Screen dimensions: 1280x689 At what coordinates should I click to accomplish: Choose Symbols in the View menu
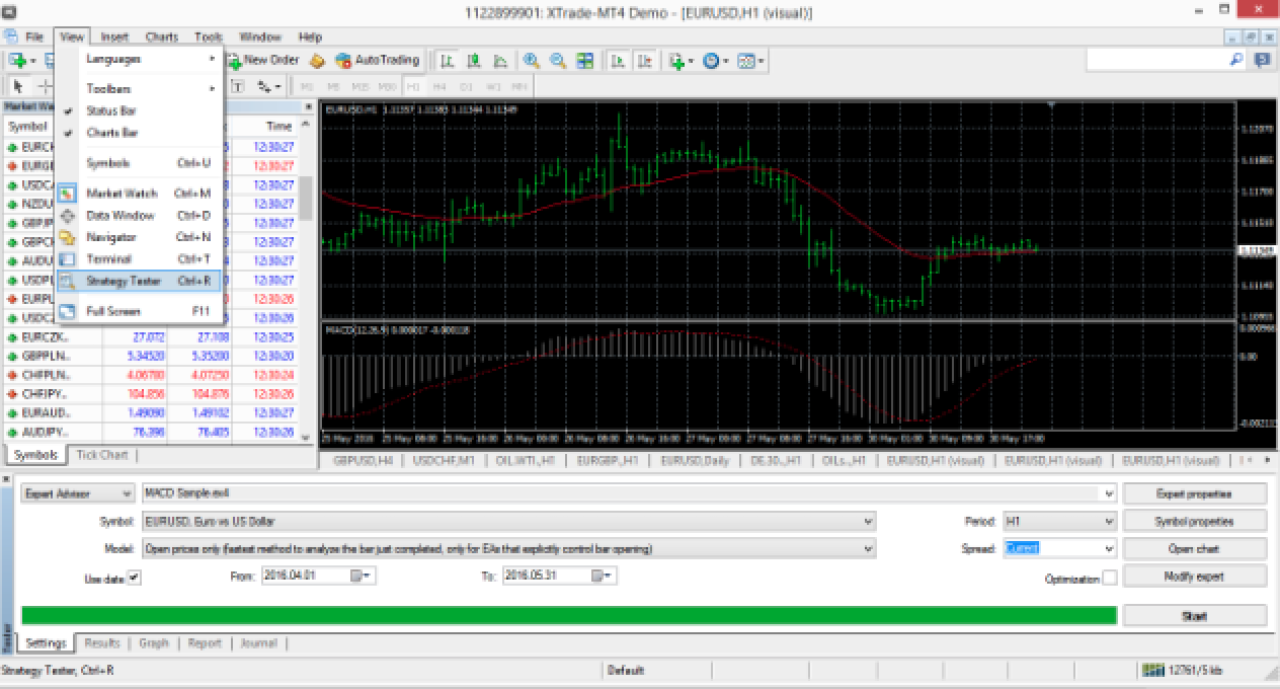(140, 163)
